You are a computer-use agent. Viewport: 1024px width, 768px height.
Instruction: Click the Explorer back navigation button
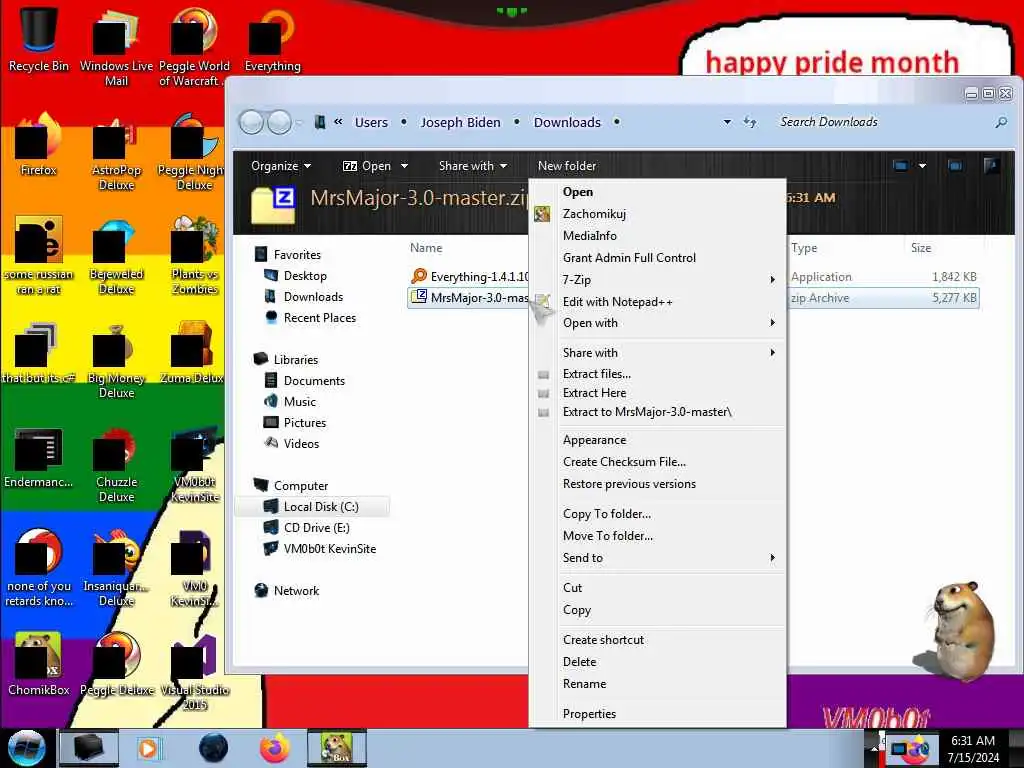click(251, 122)
